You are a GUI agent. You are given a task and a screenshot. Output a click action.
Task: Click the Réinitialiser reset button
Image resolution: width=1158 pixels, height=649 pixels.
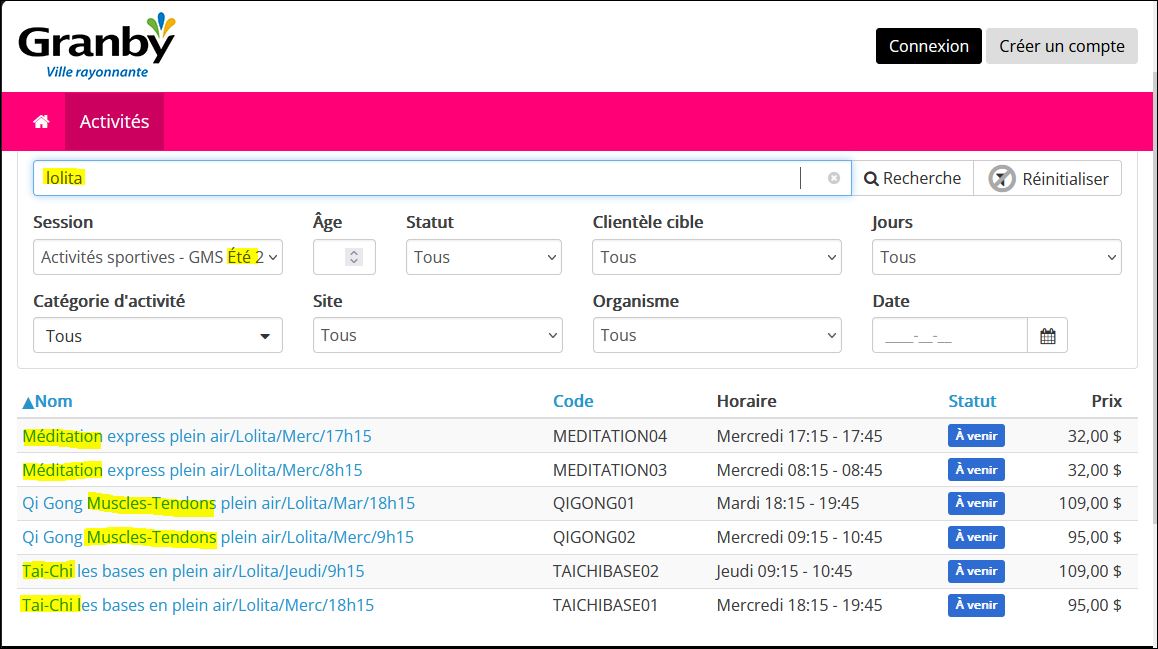[1047, 178]
